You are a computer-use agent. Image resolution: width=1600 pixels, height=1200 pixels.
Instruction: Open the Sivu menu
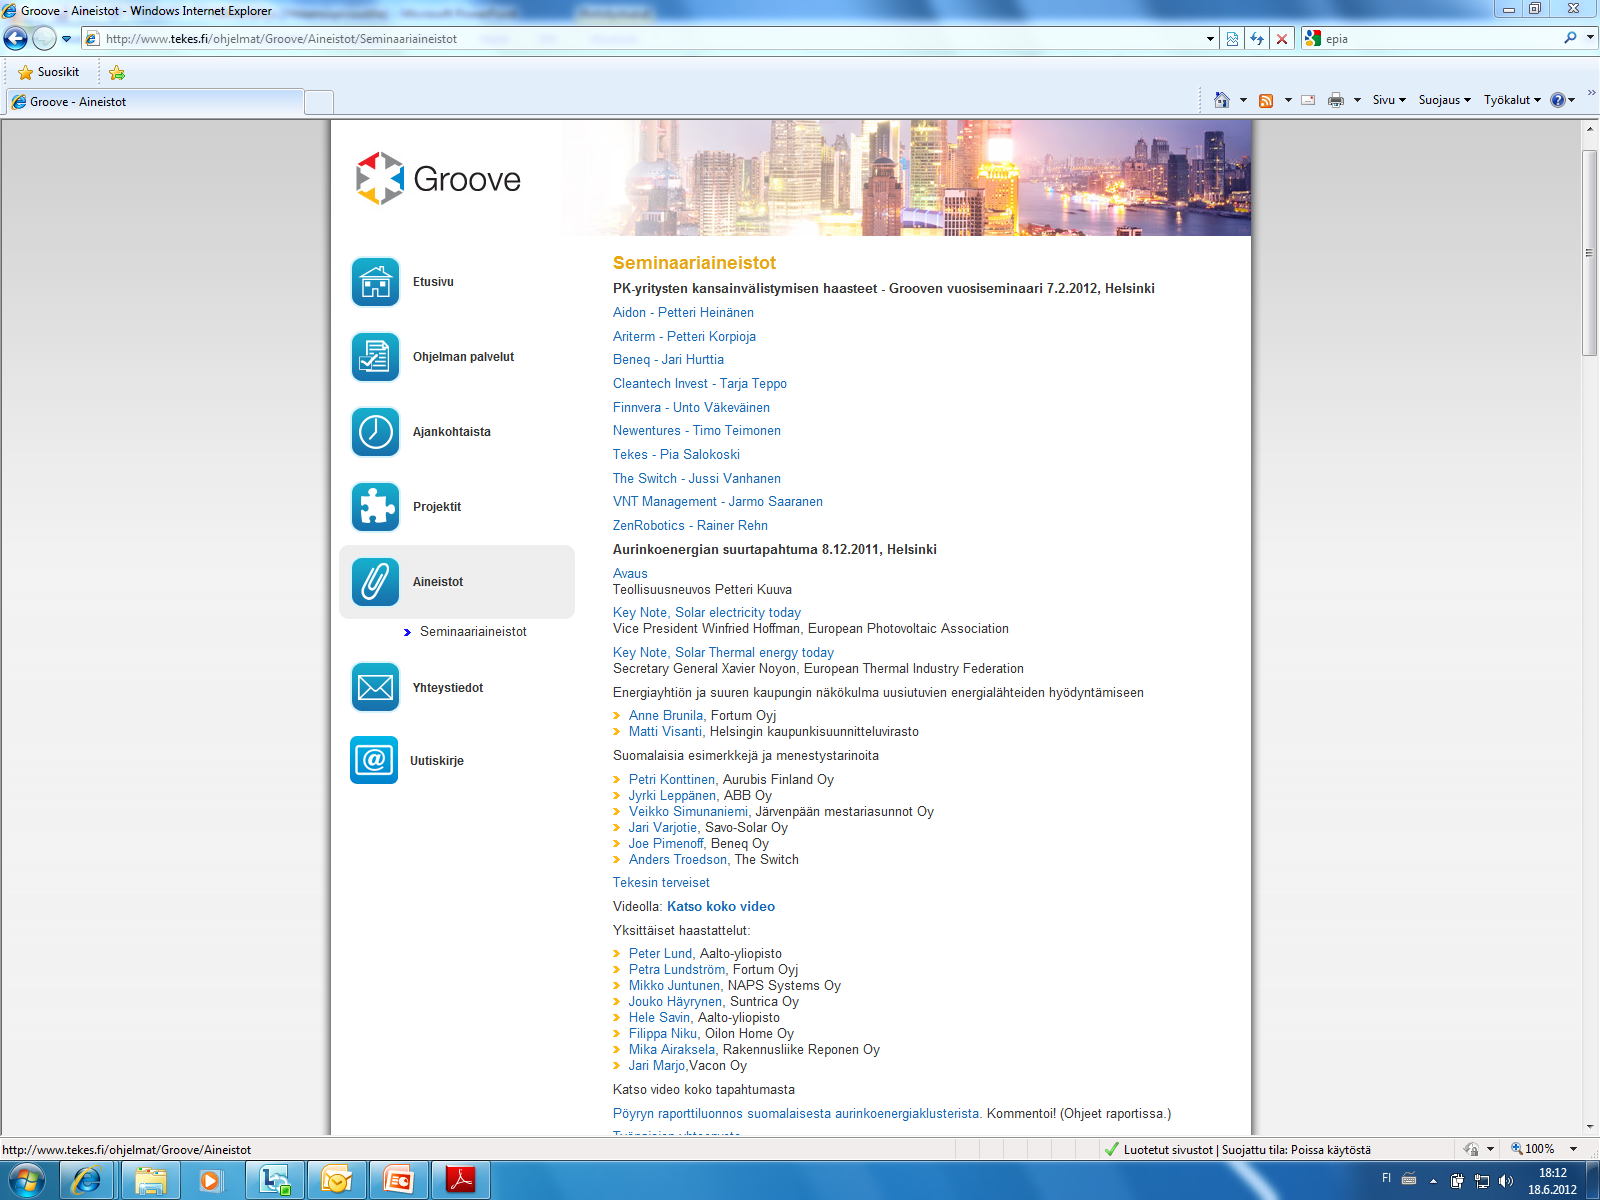point(1389,100)
